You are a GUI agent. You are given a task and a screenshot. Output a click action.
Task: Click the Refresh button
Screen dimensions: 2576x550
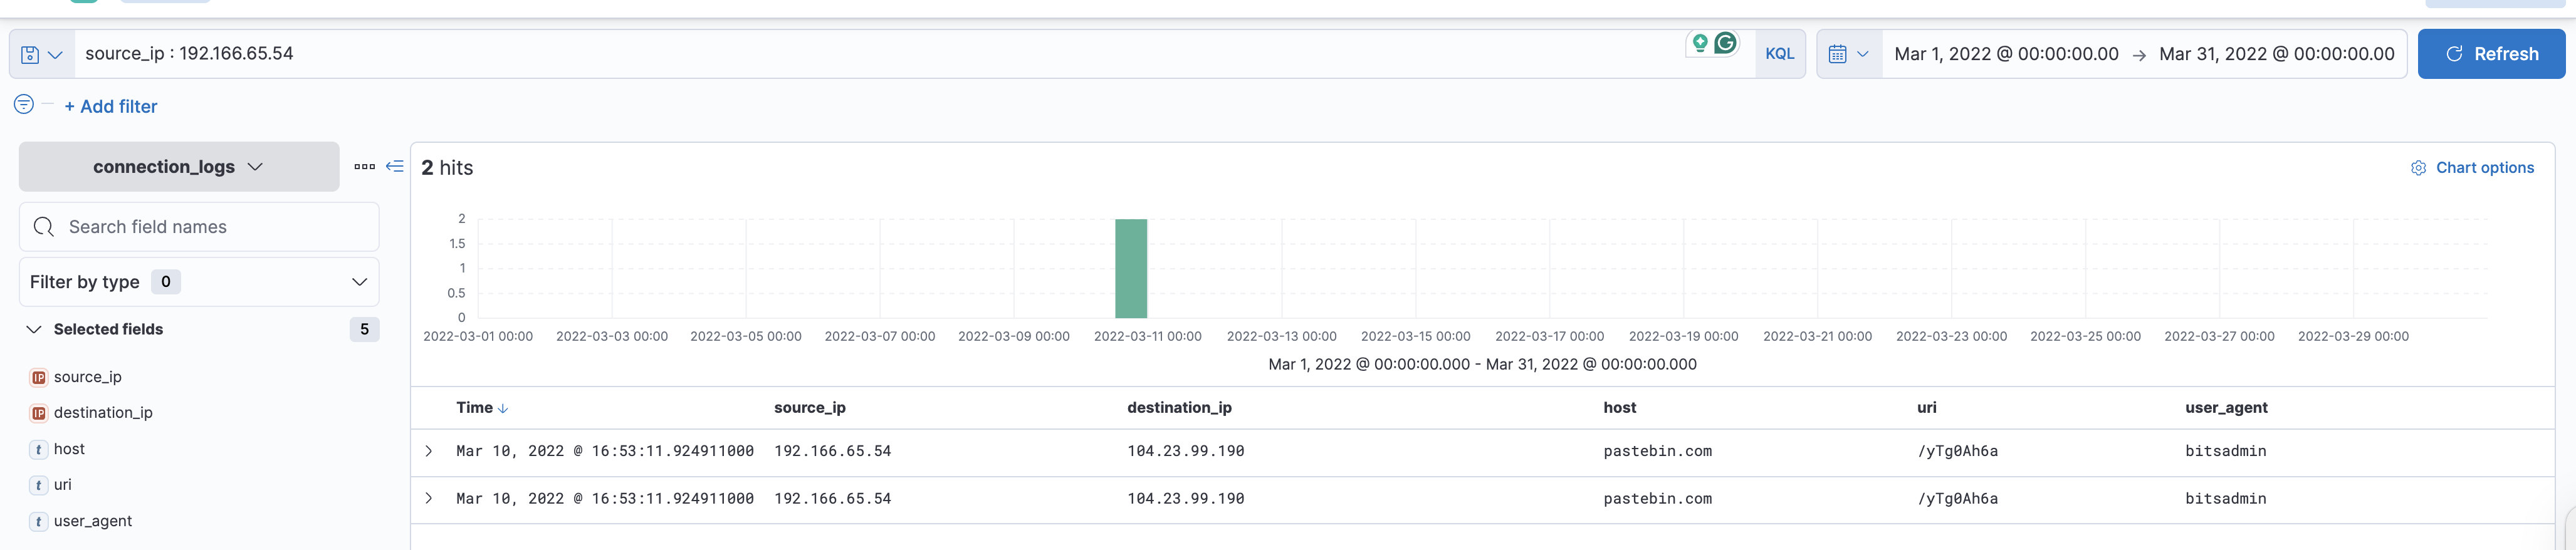2491,54
